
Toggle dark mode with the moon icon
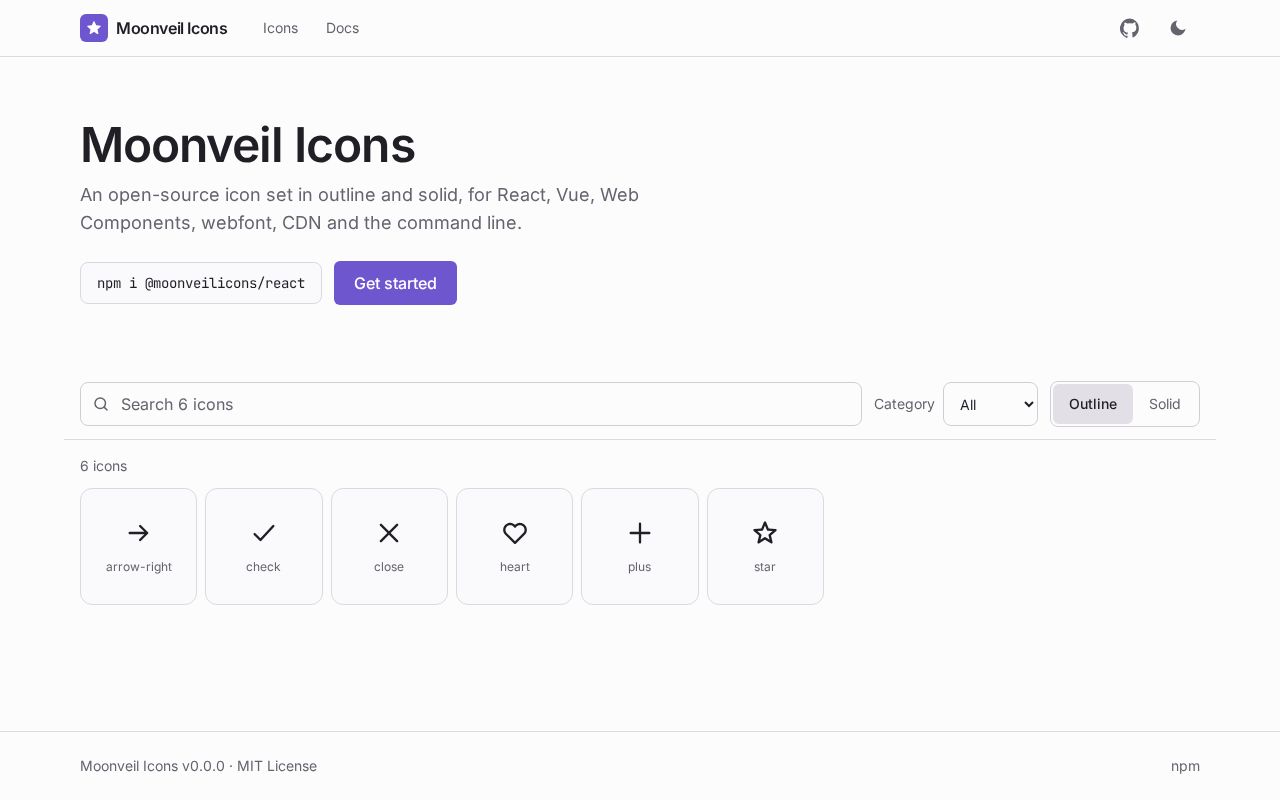[1178, 28]
